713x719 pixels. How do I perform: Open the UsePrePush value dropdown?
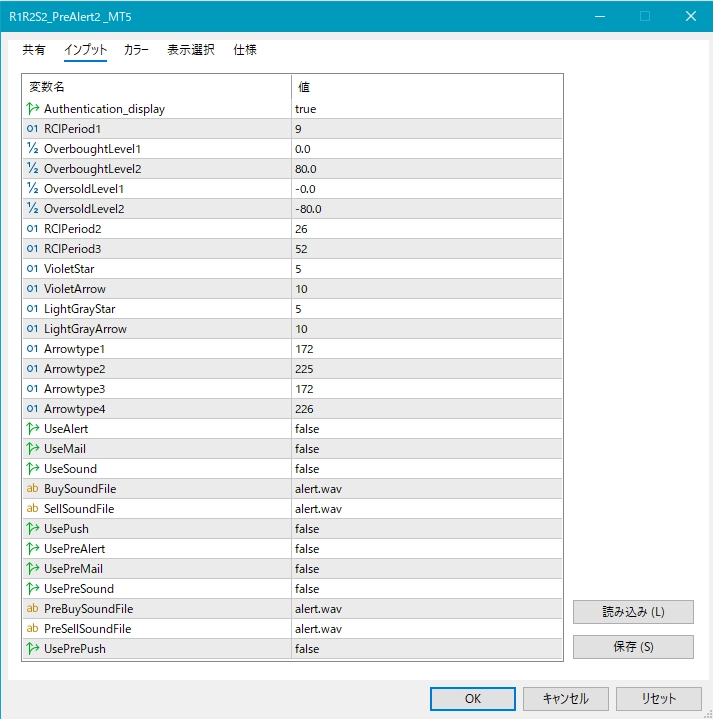point(426,649)
